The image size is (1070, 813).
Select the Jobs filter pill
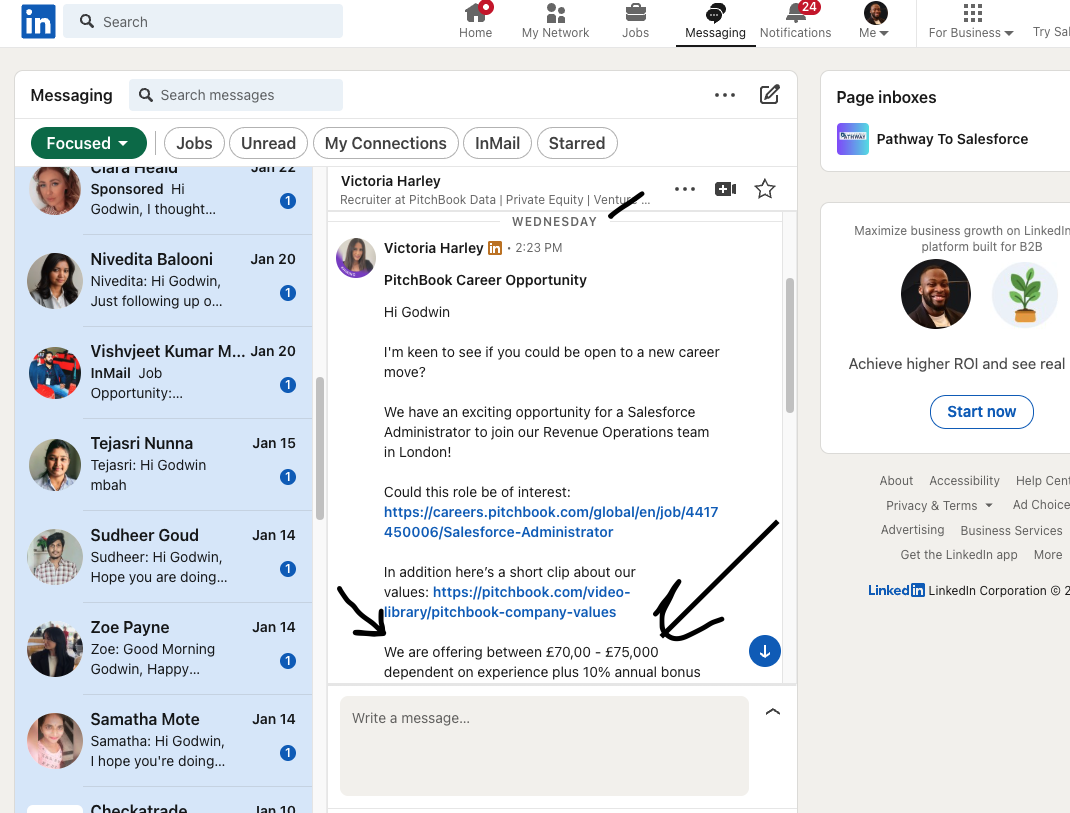(194, 143)
